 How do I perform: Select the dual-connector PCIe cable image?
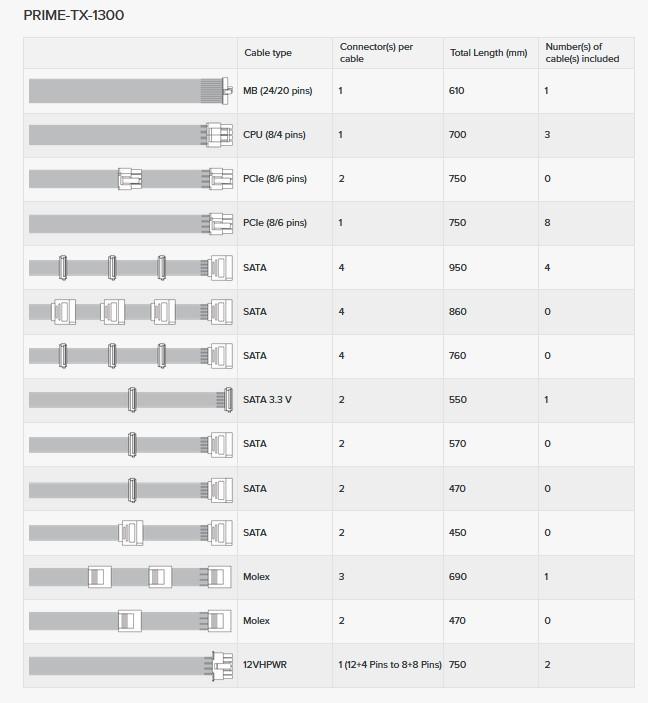tap(130, 179)
